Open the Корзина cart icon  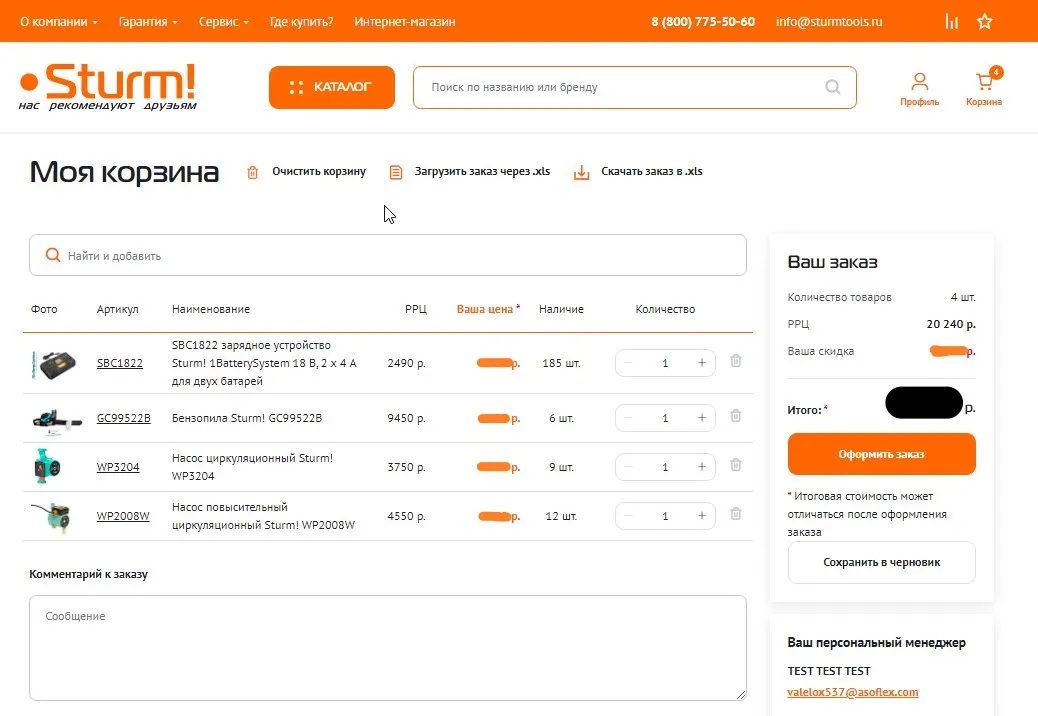point(983,87)
